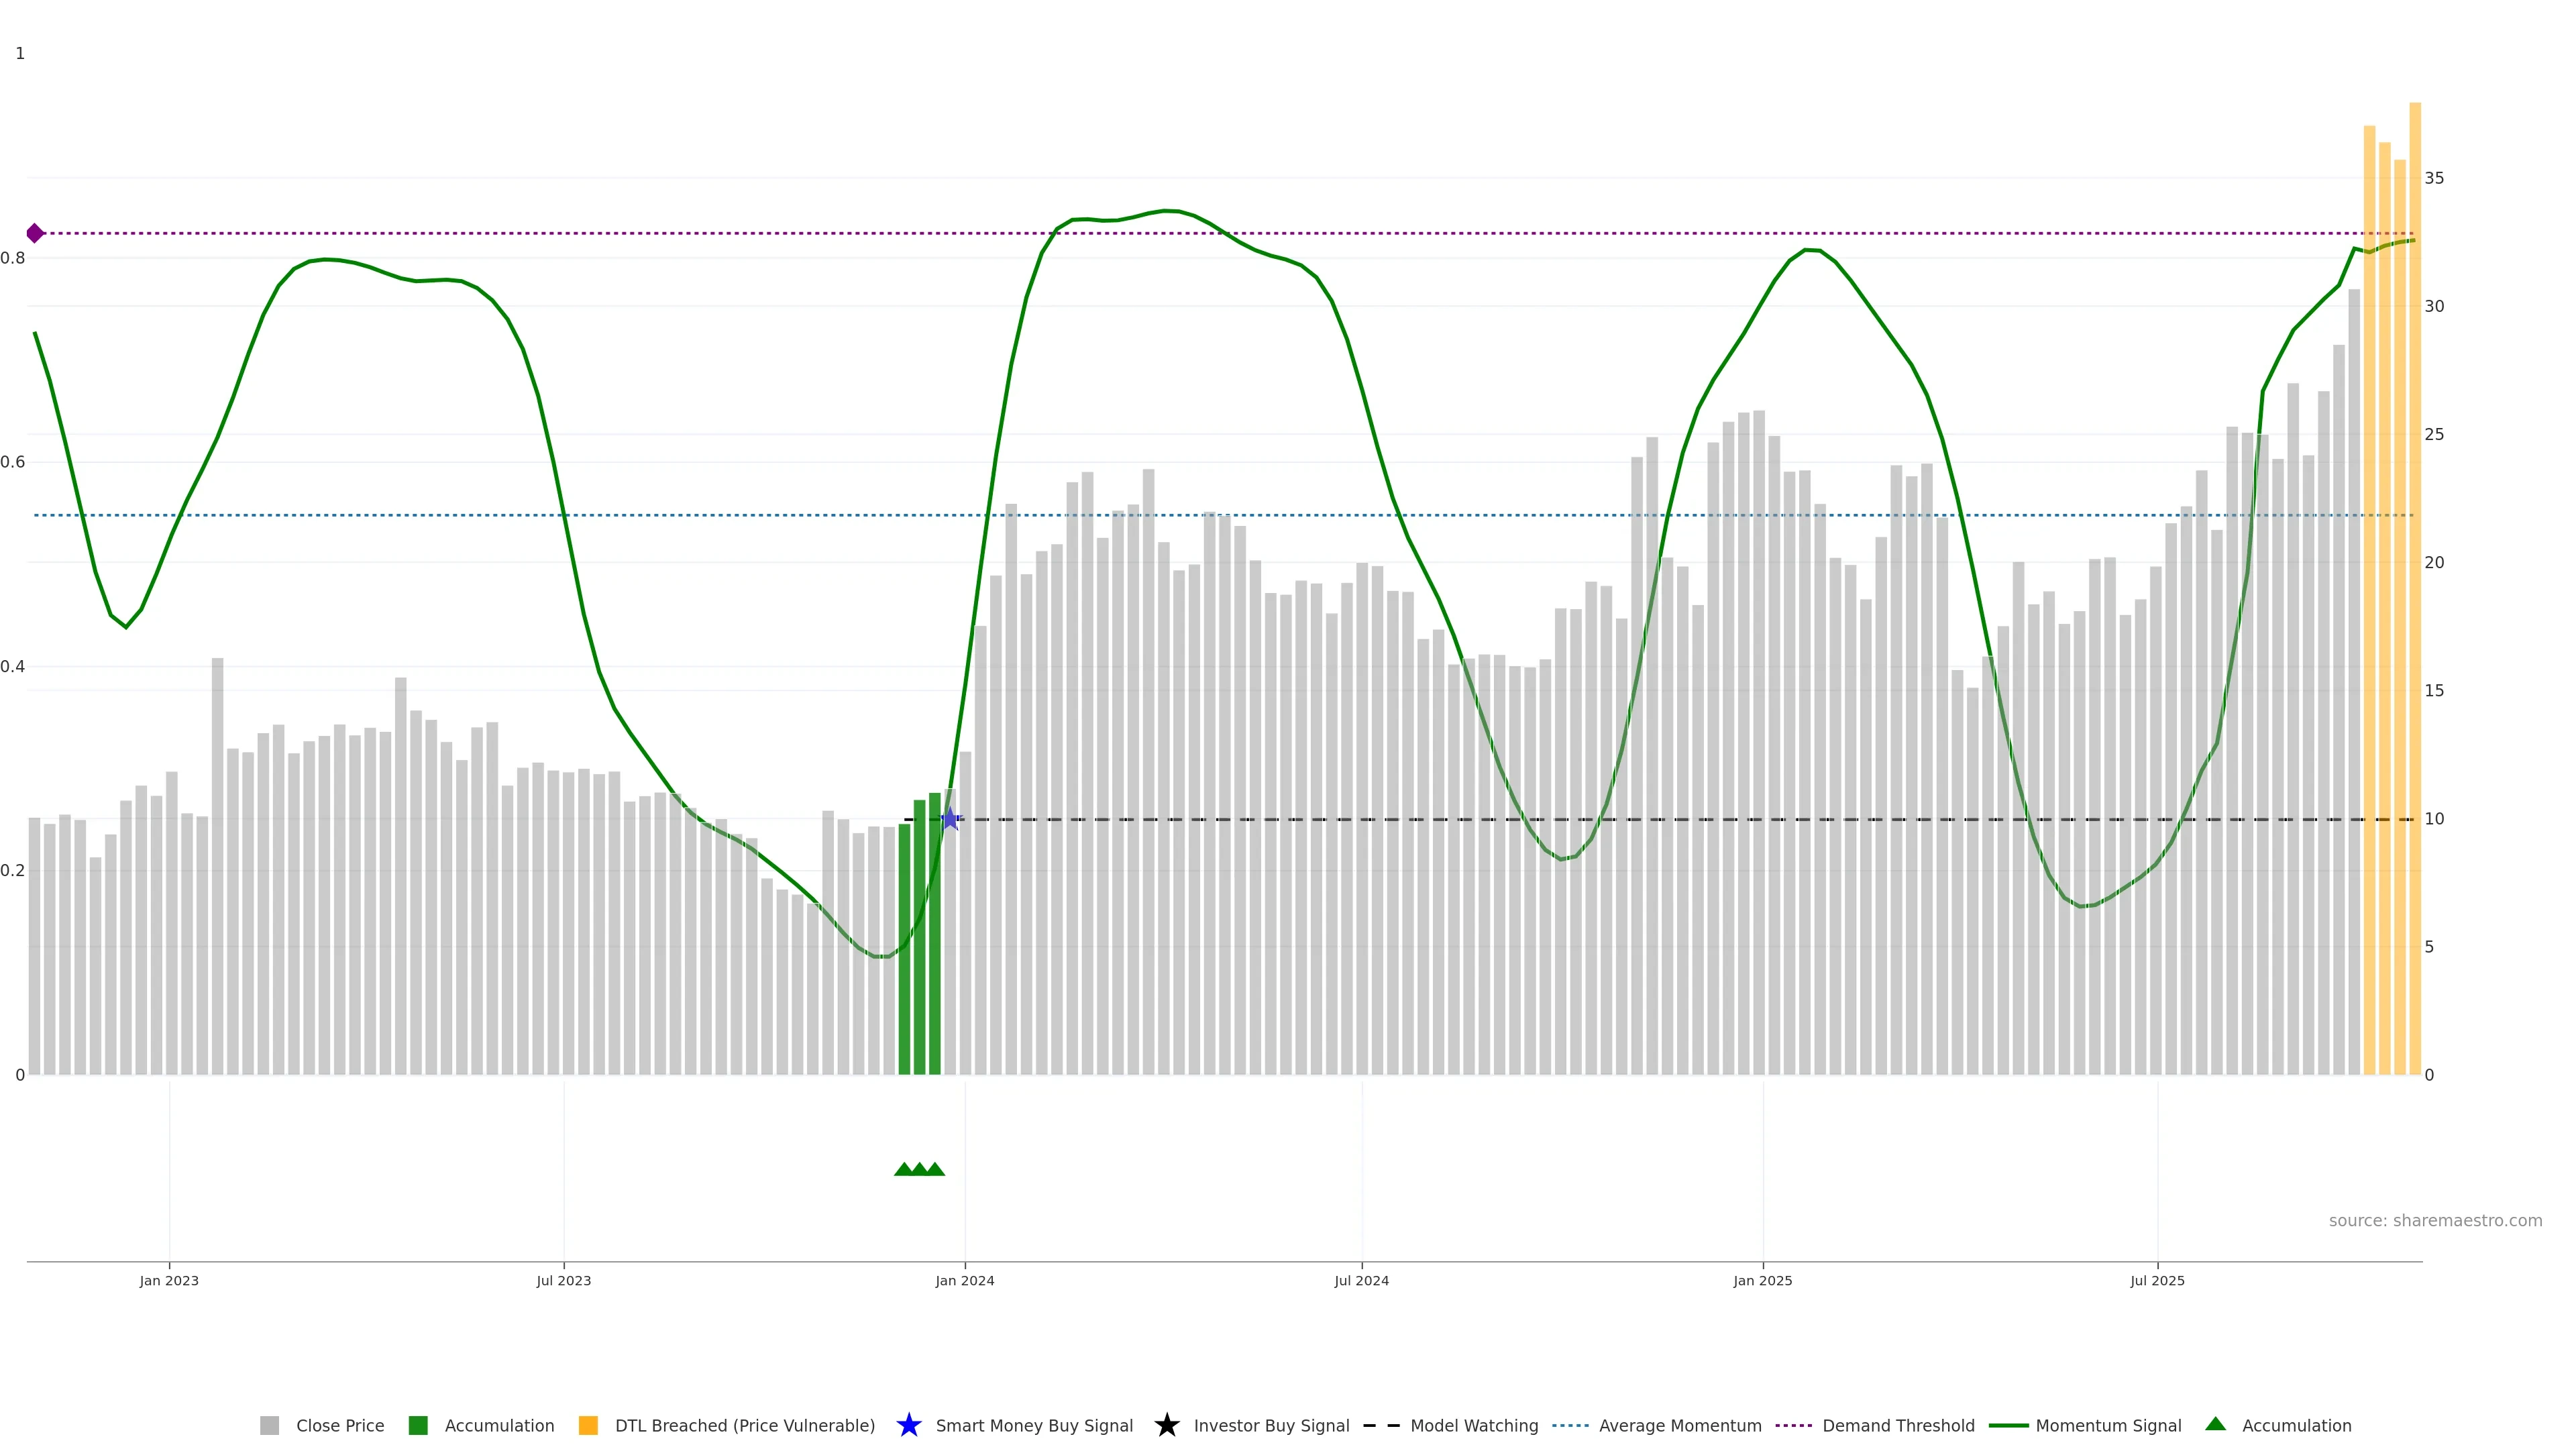Click the orange DTL Breached legend swatch
The height and width of the screenshot is (1449, 2576).
(x=588, y=1425)
